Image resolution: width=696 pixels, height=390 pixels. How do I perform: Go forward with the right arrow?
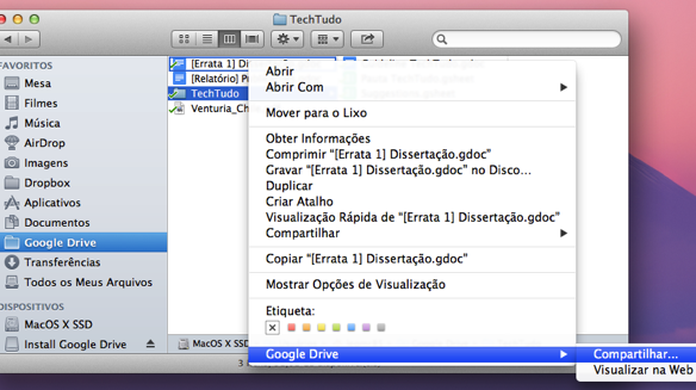[29, 39]
